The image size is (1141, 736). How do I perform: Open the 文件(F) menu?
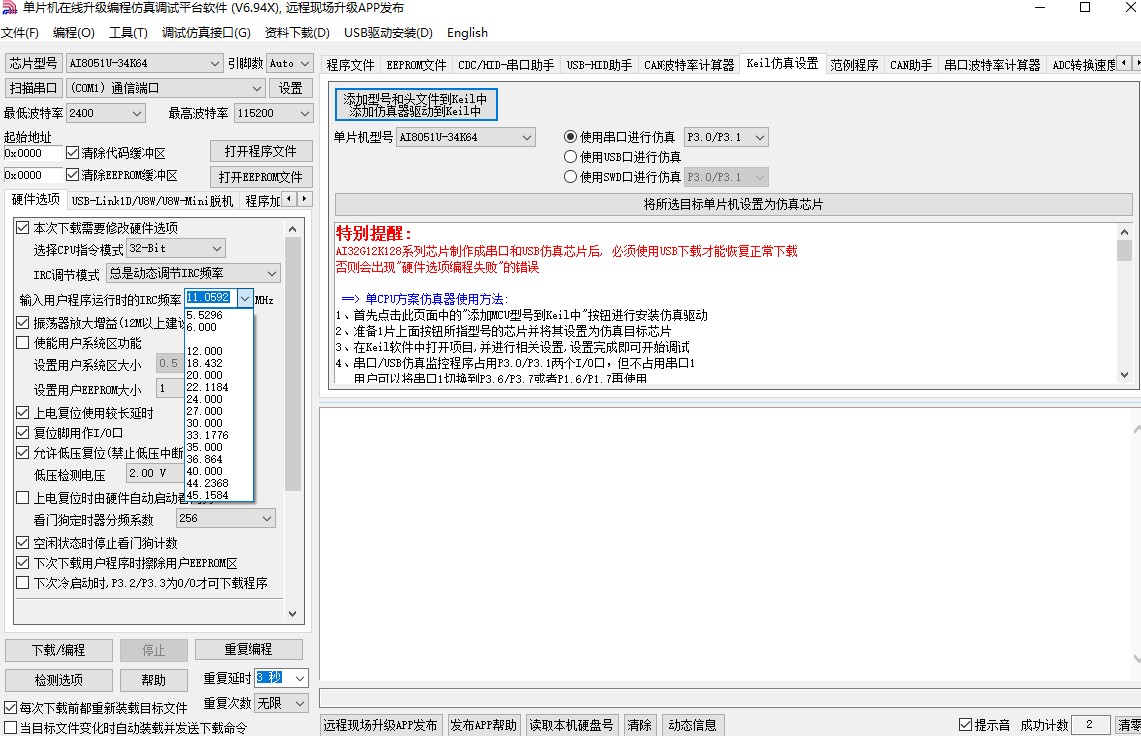(20, 33)
